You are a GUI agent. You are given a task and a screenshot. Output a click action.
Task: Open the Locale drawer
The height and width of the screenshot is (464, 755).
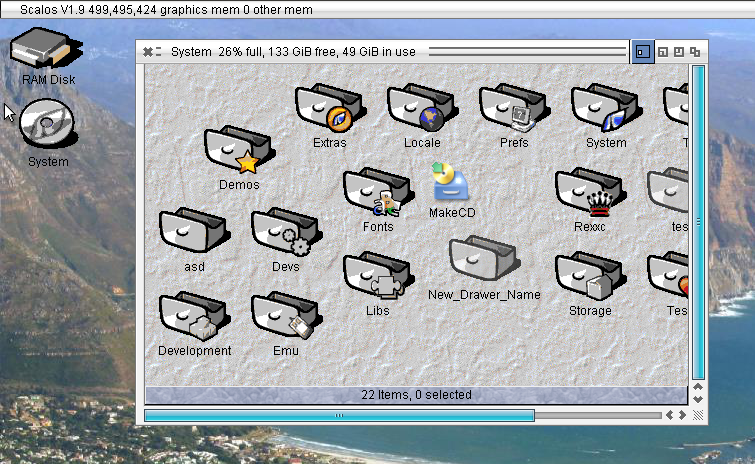[x=421, y=110]
